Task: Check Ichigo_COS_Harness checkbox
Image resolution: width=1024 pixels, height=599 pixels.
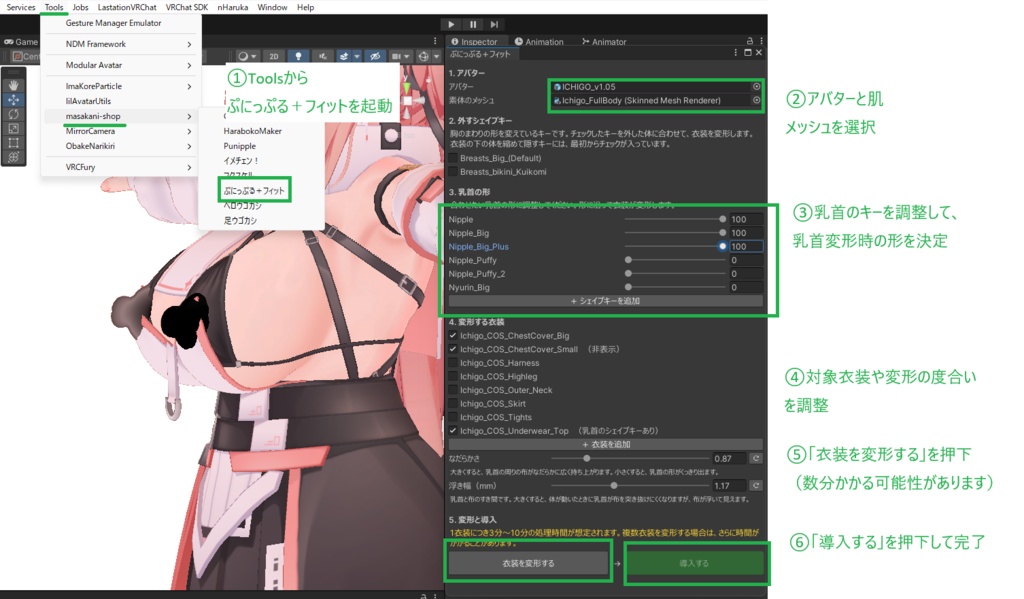Action: pos(453,363)
